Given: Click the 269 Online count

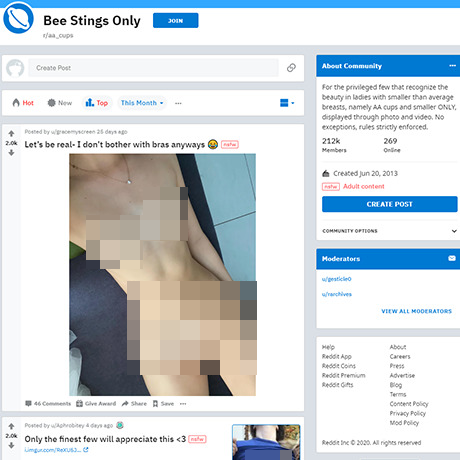Looking at the screenshot, I should coord(392,145).
